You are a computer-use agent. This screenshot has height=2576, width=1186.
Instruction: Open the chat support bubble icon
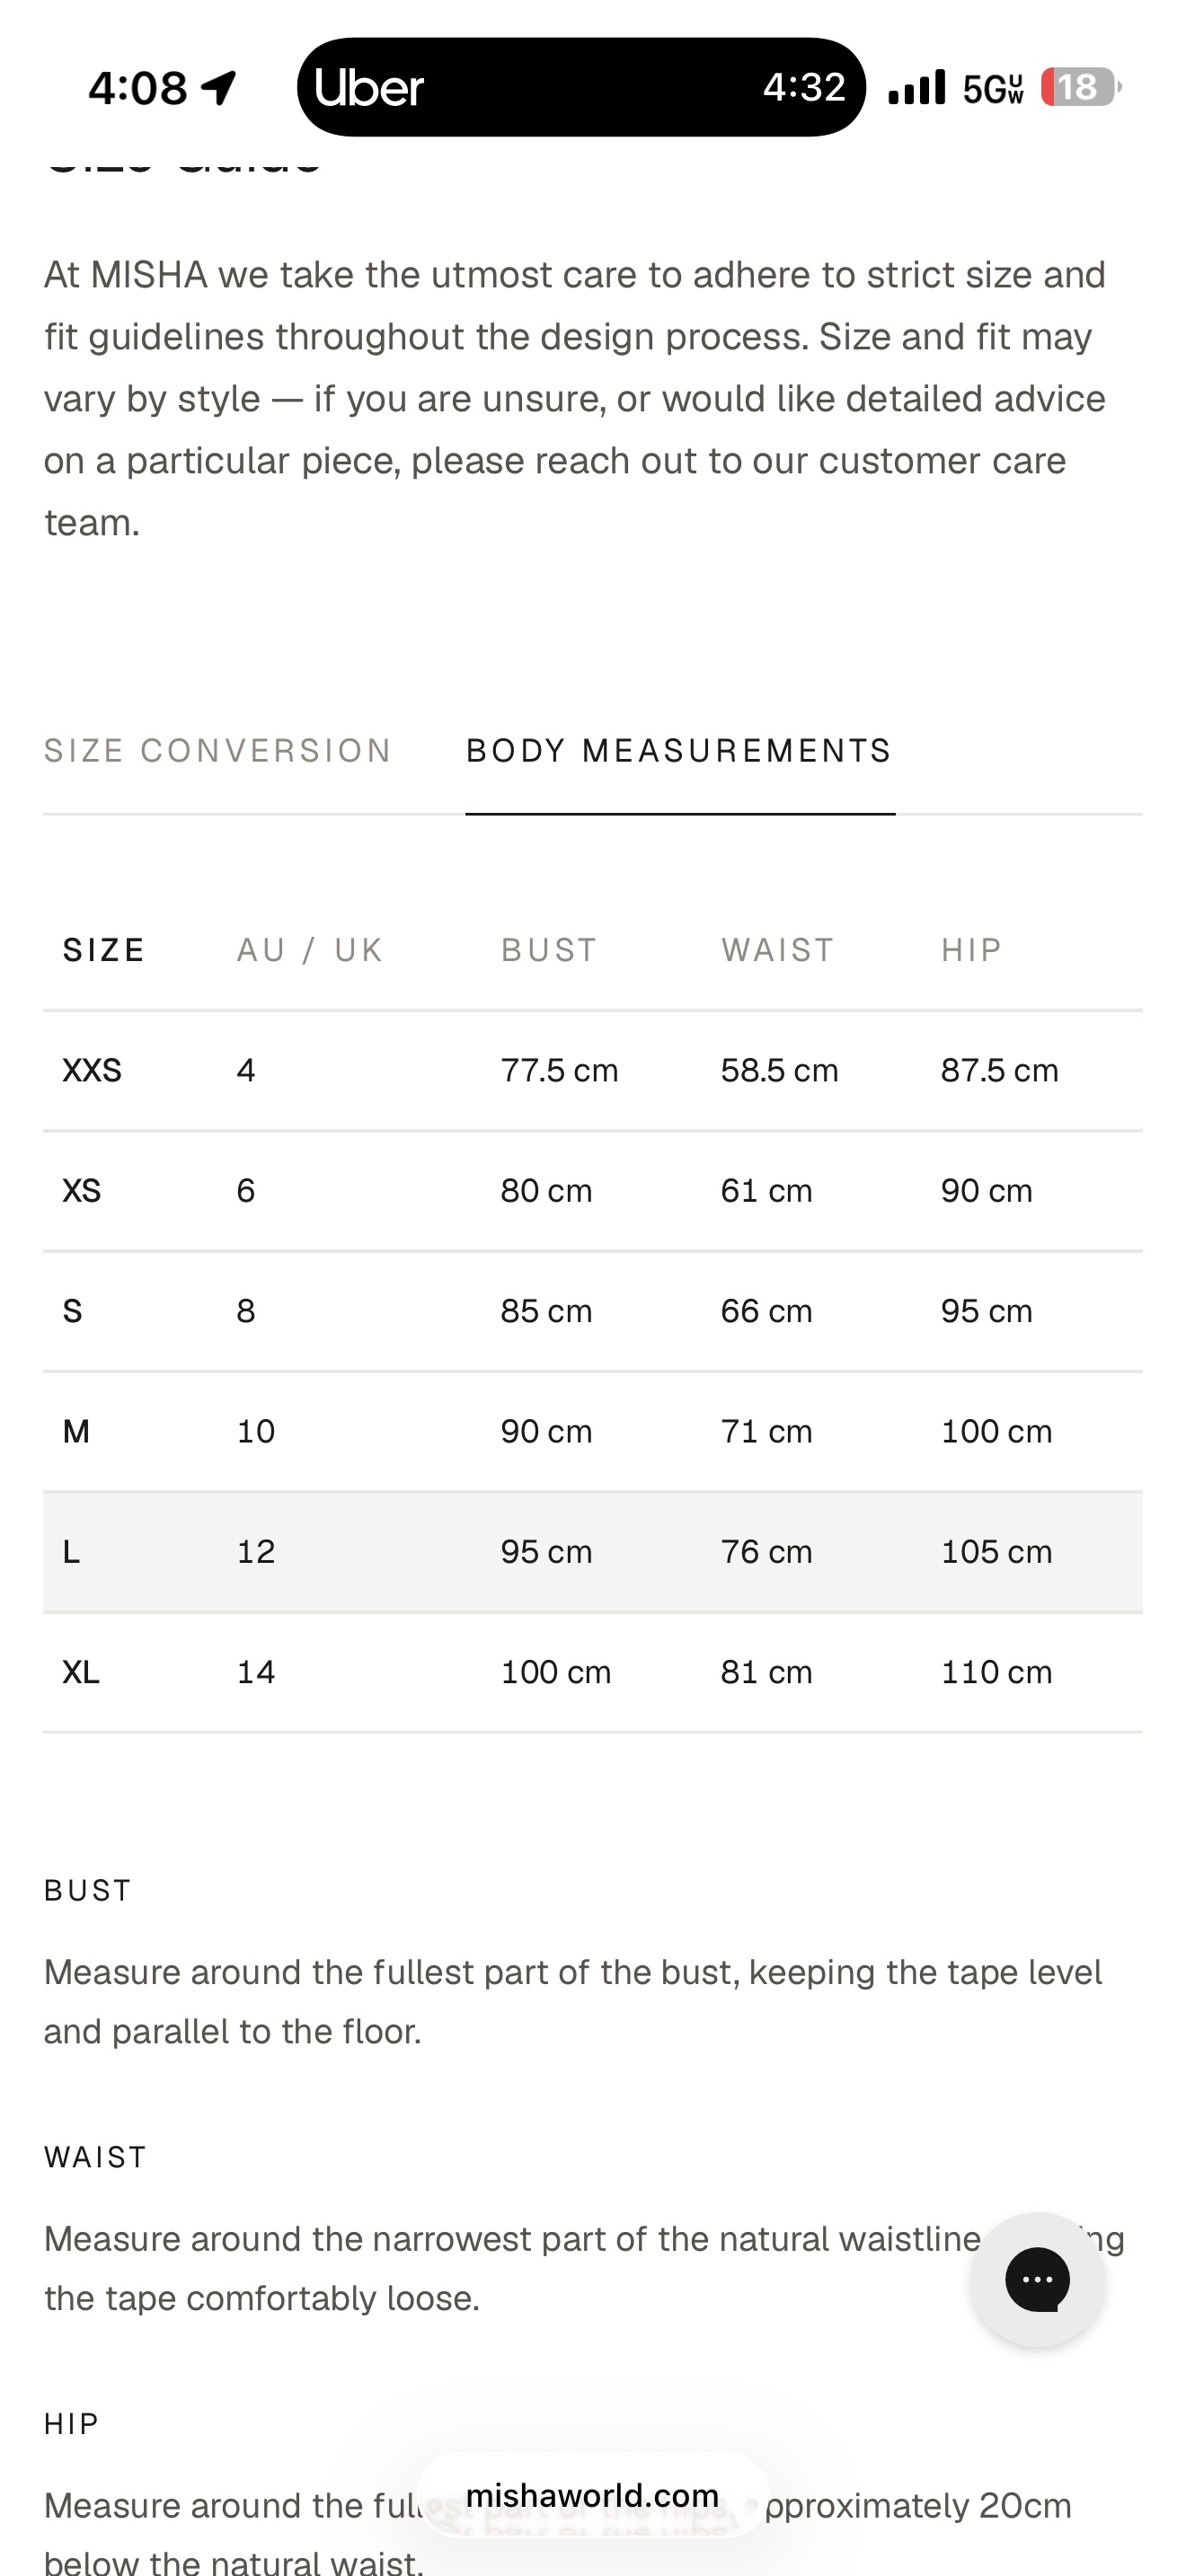[1037, 2279]
